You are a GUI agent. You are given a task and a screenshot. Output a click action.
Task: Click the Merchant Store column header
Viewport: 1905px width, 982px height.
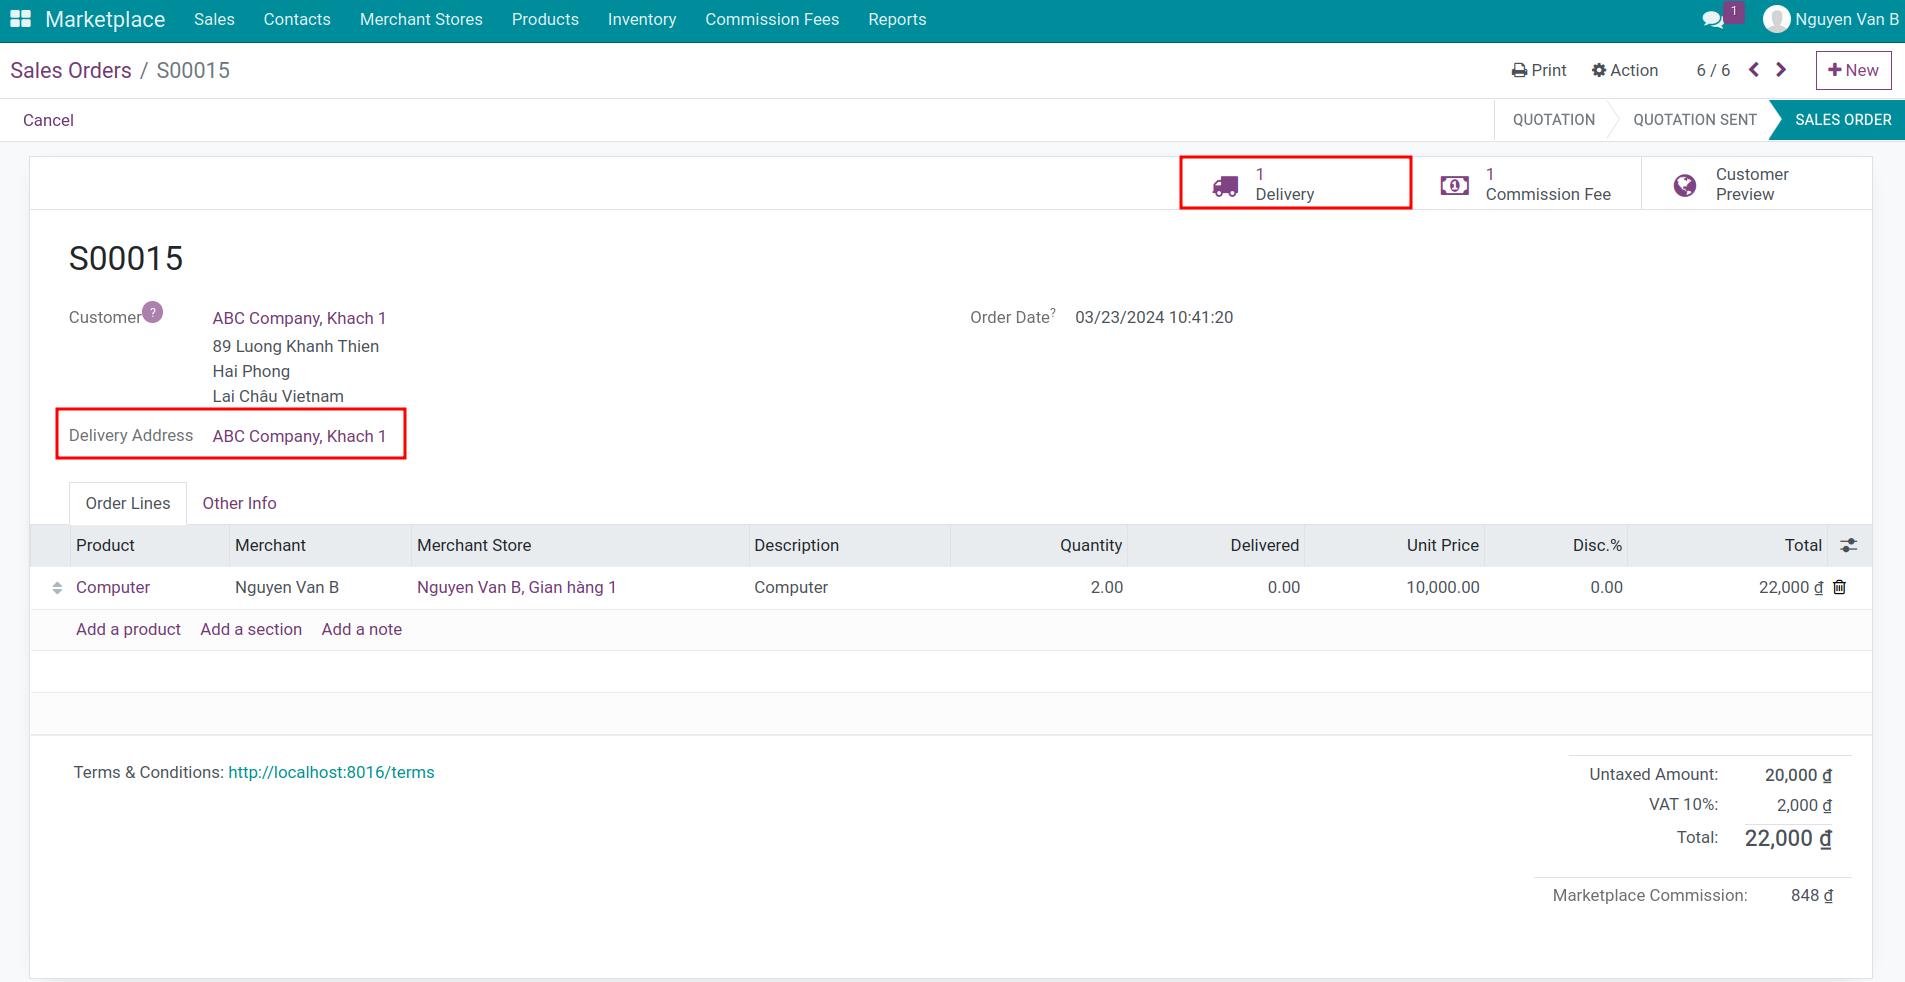pos(580,545)
